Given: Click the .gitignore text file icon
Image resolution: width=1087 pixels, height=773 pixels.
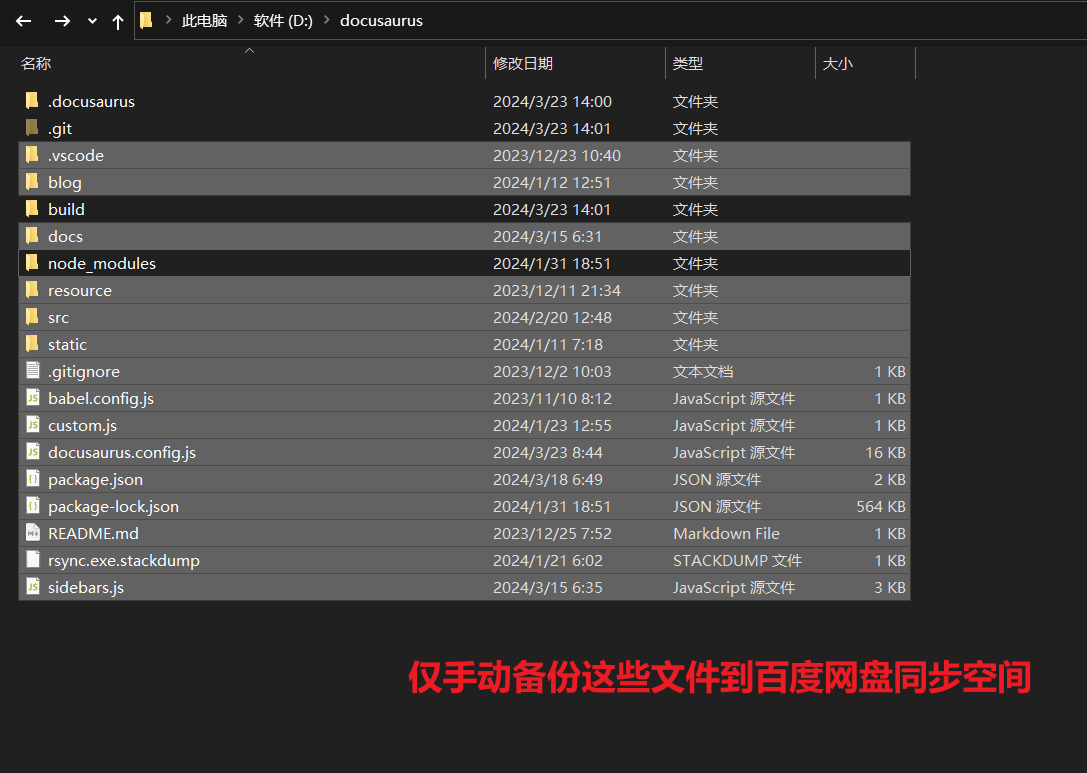Looking at the screenshot, I should (33, 370).
